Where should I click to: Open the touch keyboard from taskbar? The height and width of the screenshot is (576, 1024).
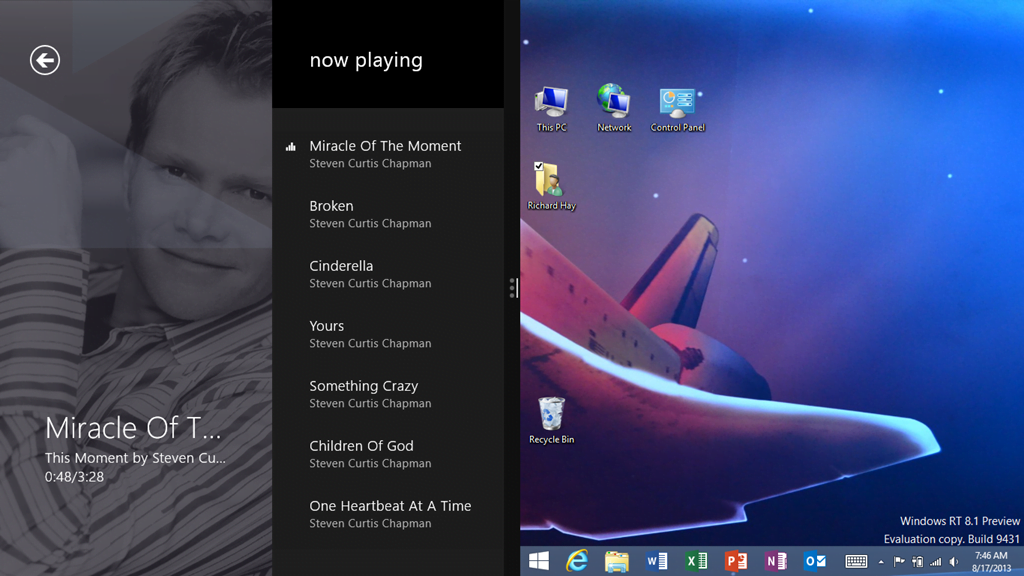856,562
